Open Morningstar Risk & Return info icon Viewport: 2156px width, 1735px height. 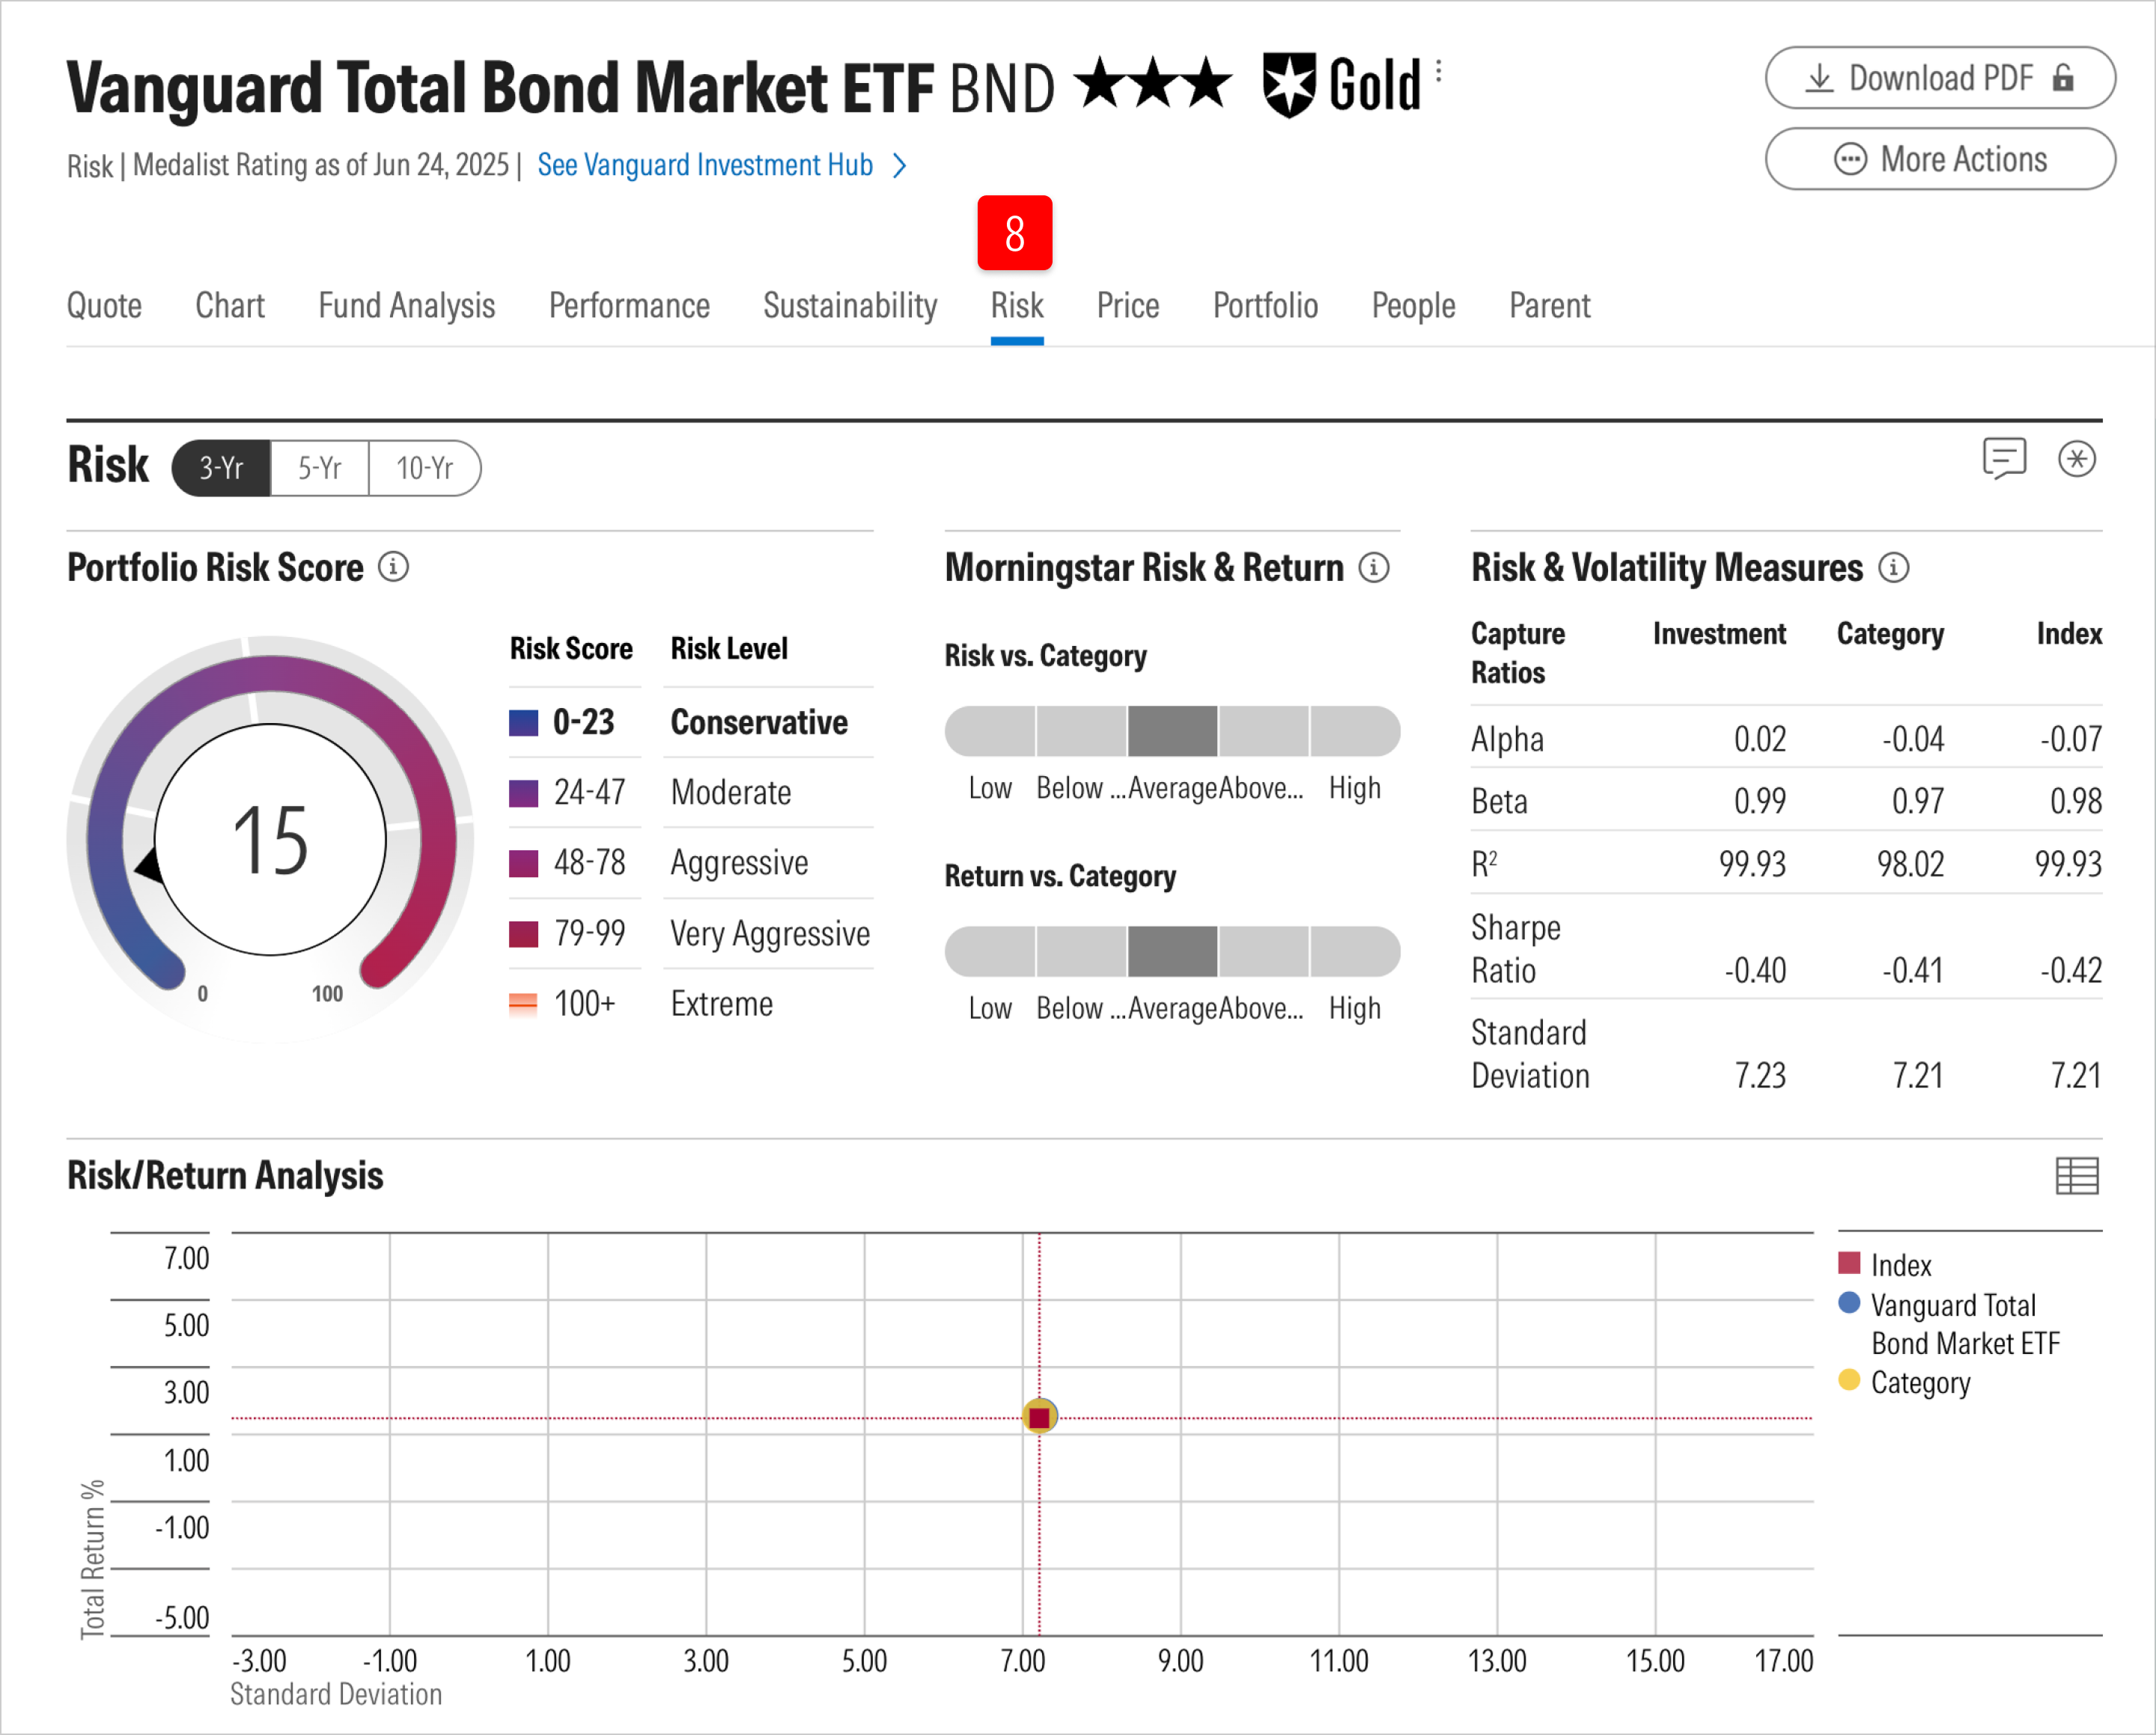1374,567
